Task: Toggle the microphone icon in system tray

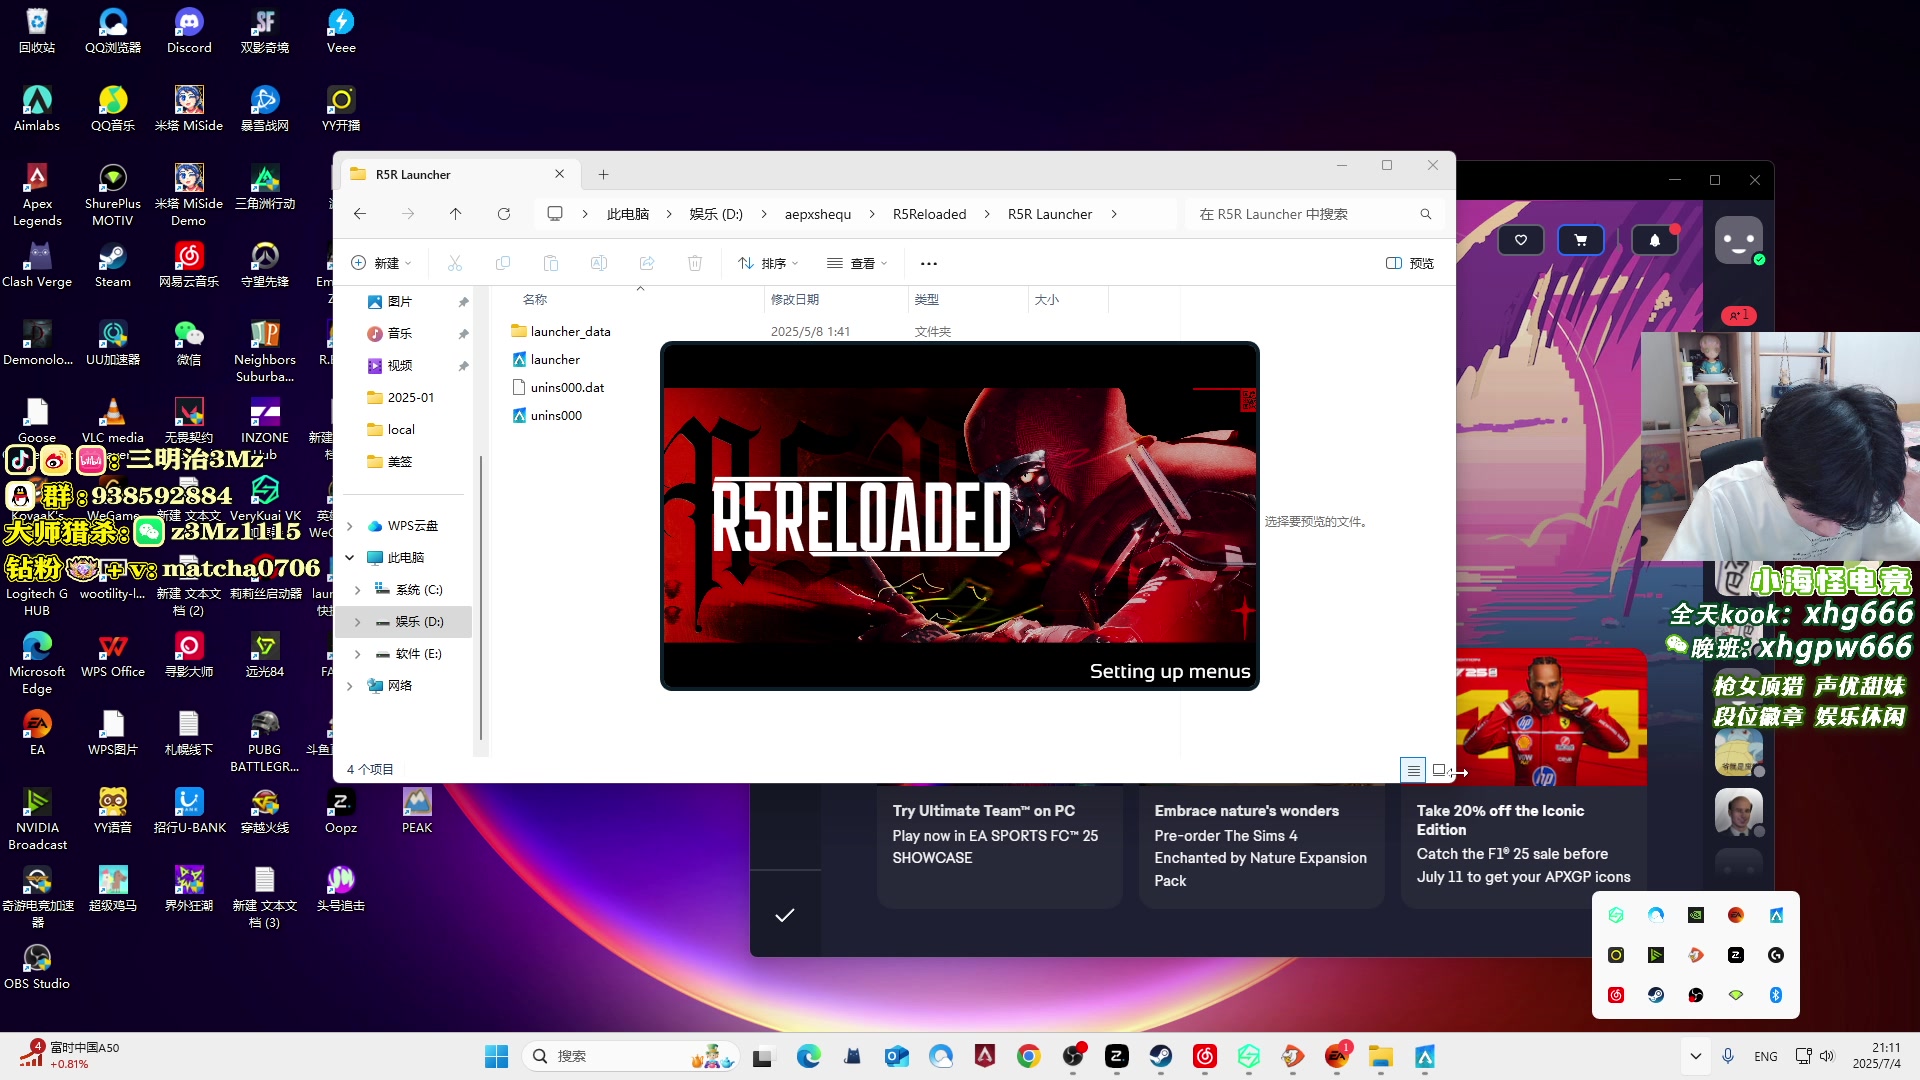Action: [x=1728, y=1056]
